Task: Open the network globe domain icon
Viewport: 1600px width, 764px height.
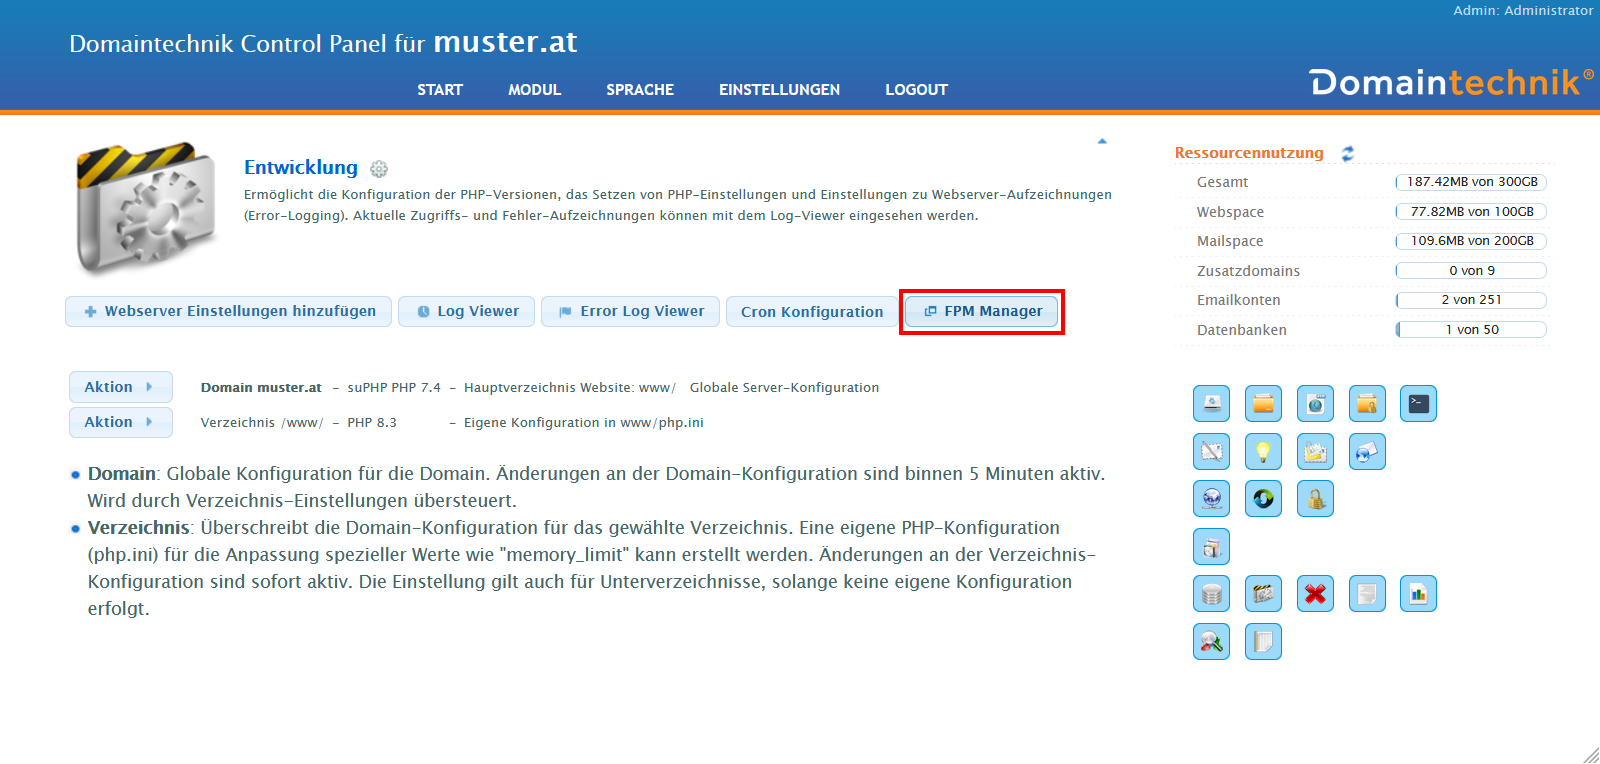Action: click(x=1212, y=499)
